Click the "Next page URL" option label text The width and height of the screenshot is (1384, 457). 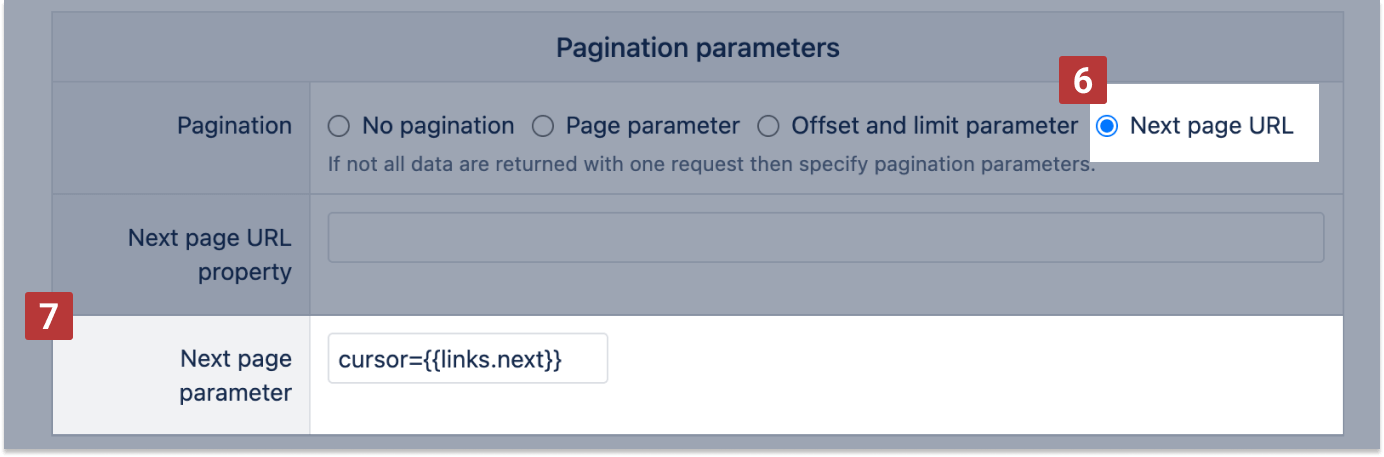click(x=1211, y=126)
